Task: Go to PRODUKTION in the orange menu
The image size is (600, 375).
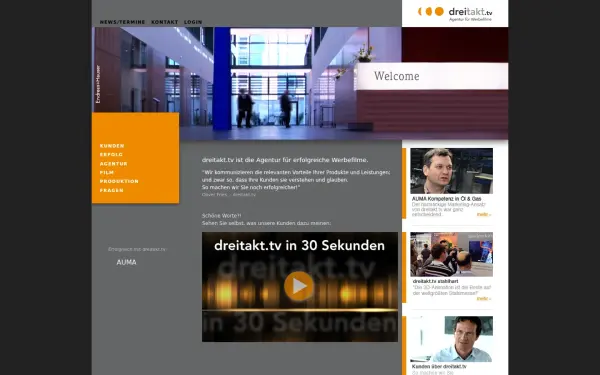Action: tap(119, 181)
